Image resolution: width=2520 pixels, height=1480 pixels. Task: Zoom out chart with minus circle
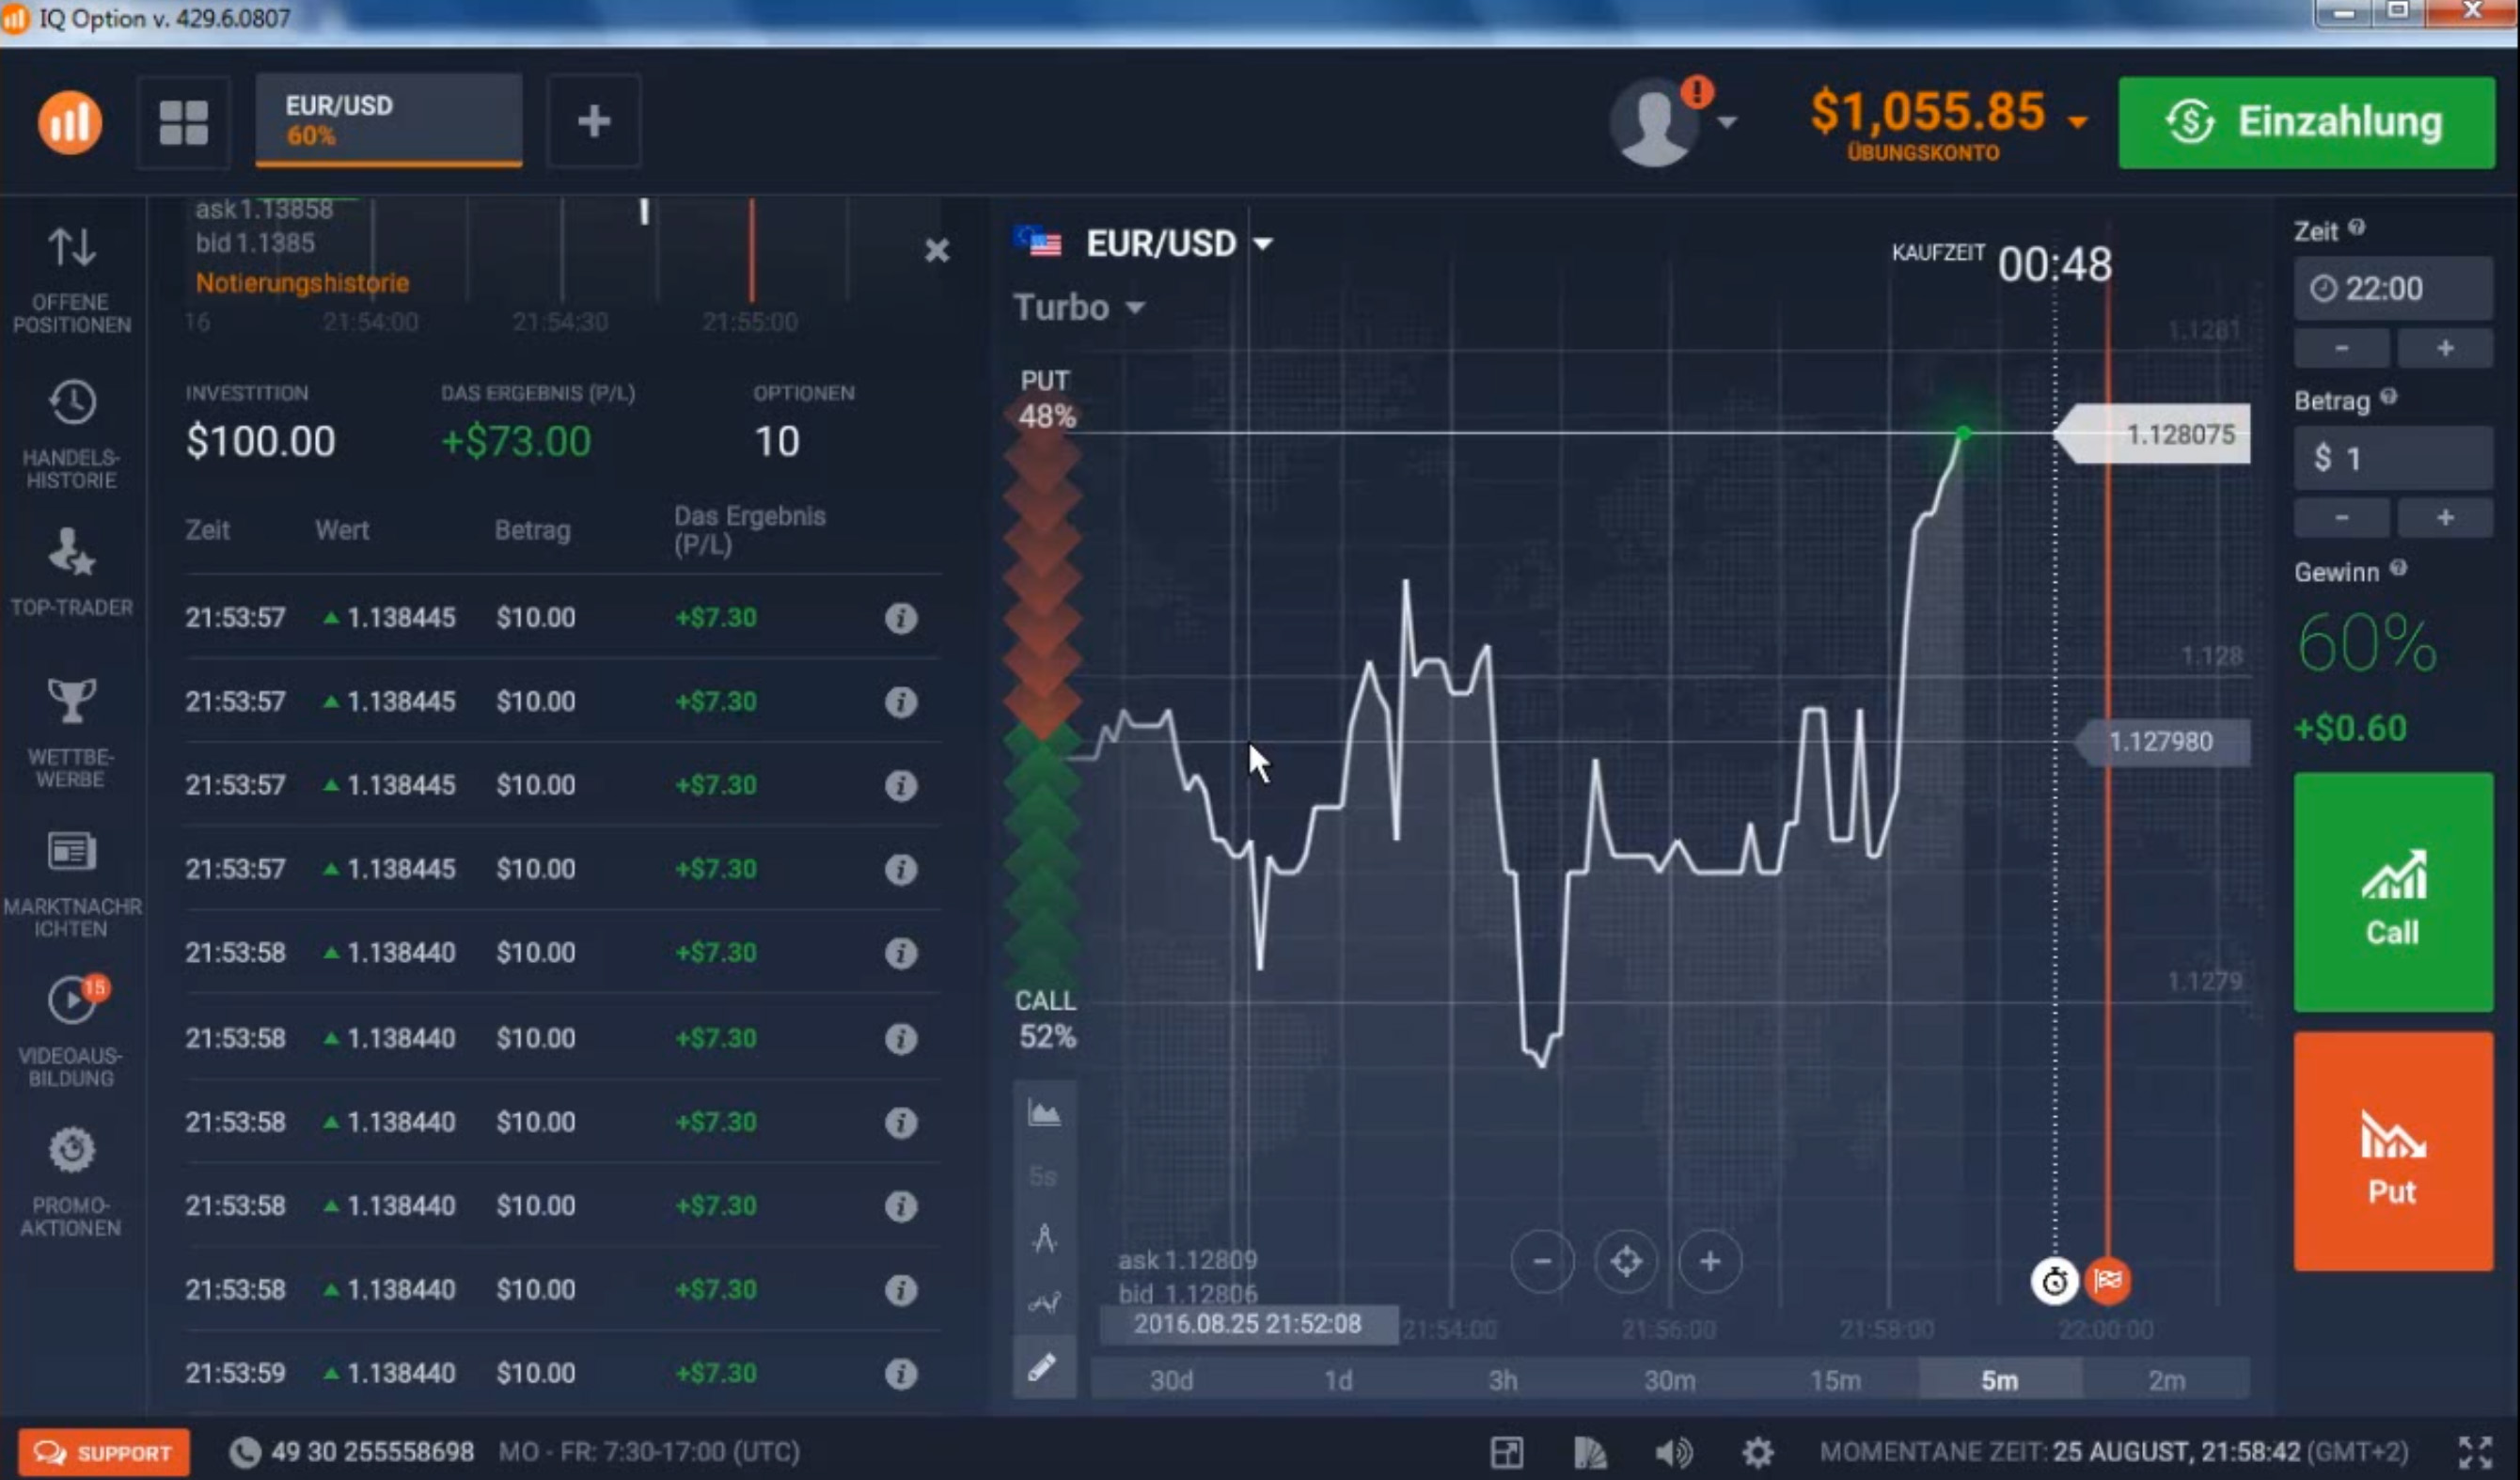coord(1542,1262)
